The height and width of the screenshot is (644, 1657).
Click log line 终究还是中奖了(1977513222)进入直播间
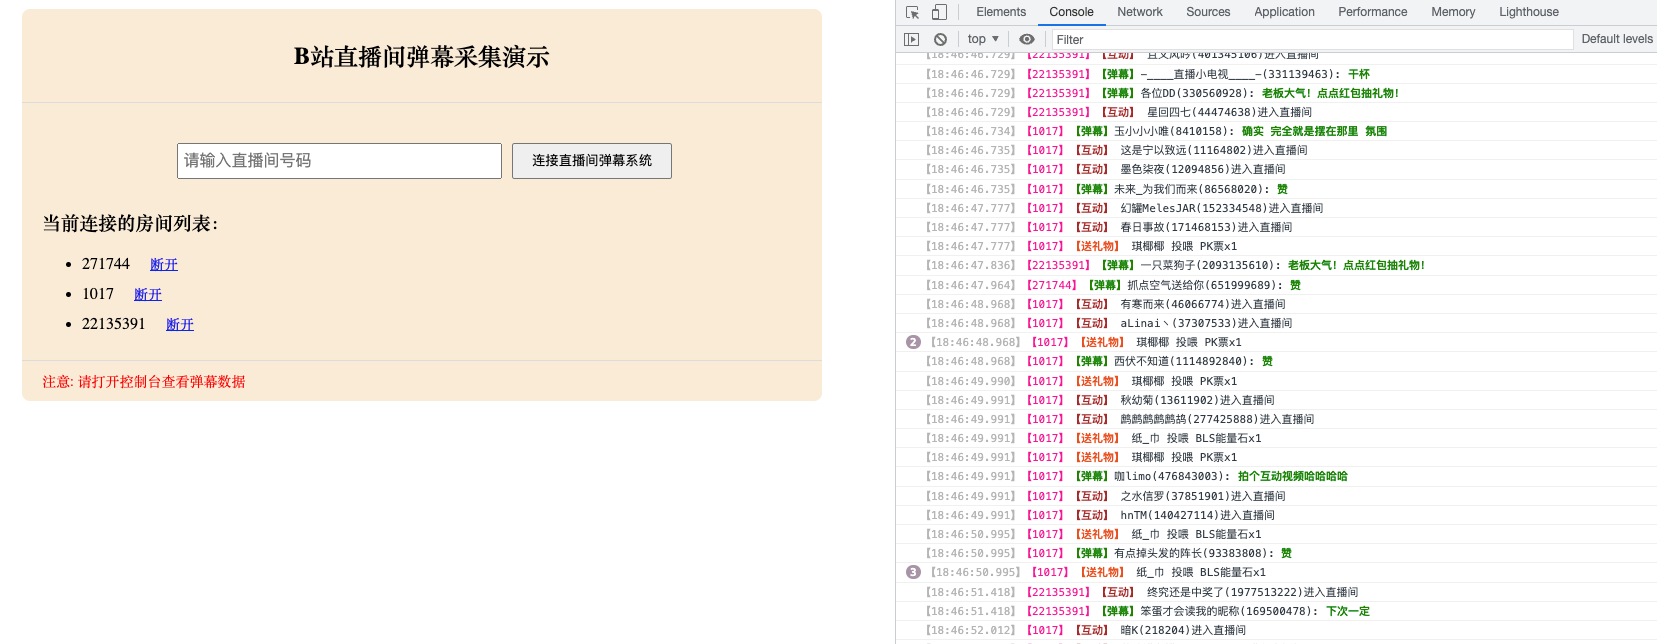click(1276, 592)
